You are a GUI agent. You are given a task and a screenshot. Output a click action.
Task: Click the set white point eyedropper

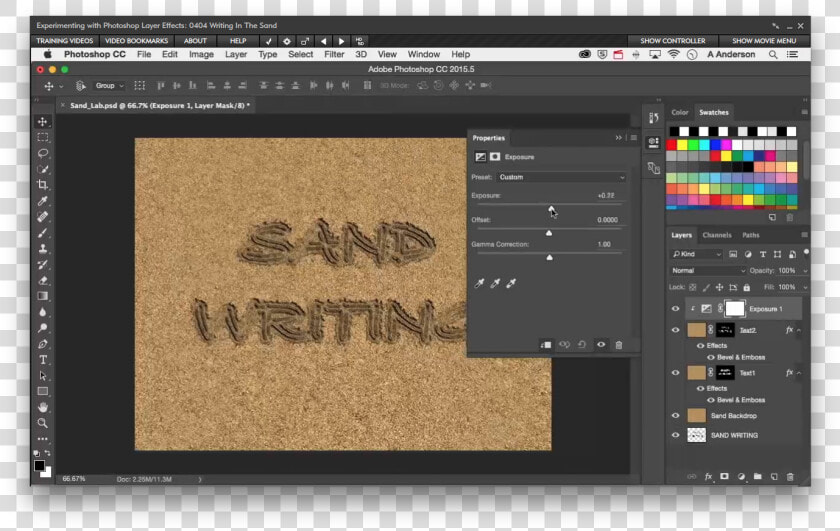click(512, 283)
